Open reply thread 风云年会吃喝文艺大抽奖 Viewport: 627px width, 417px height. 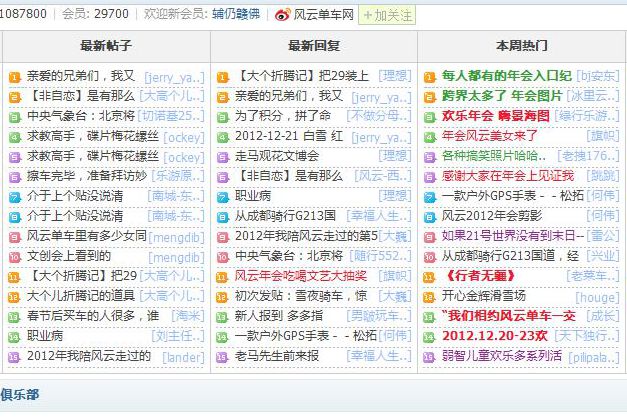(301, 276)
